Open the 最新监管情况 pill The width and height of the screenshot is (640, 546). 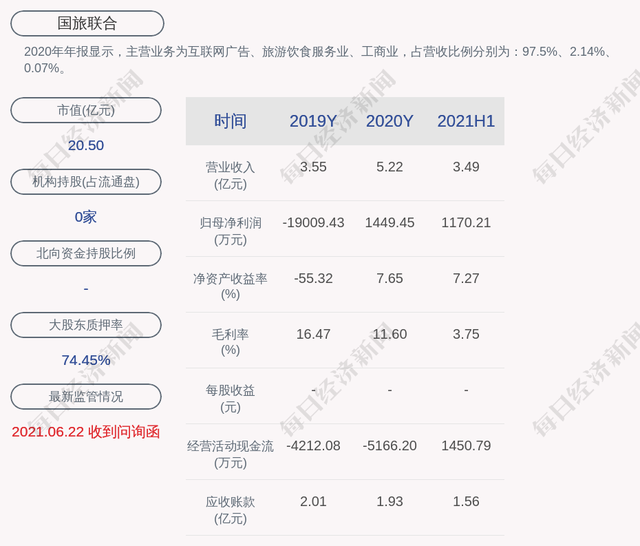[86, 396]
